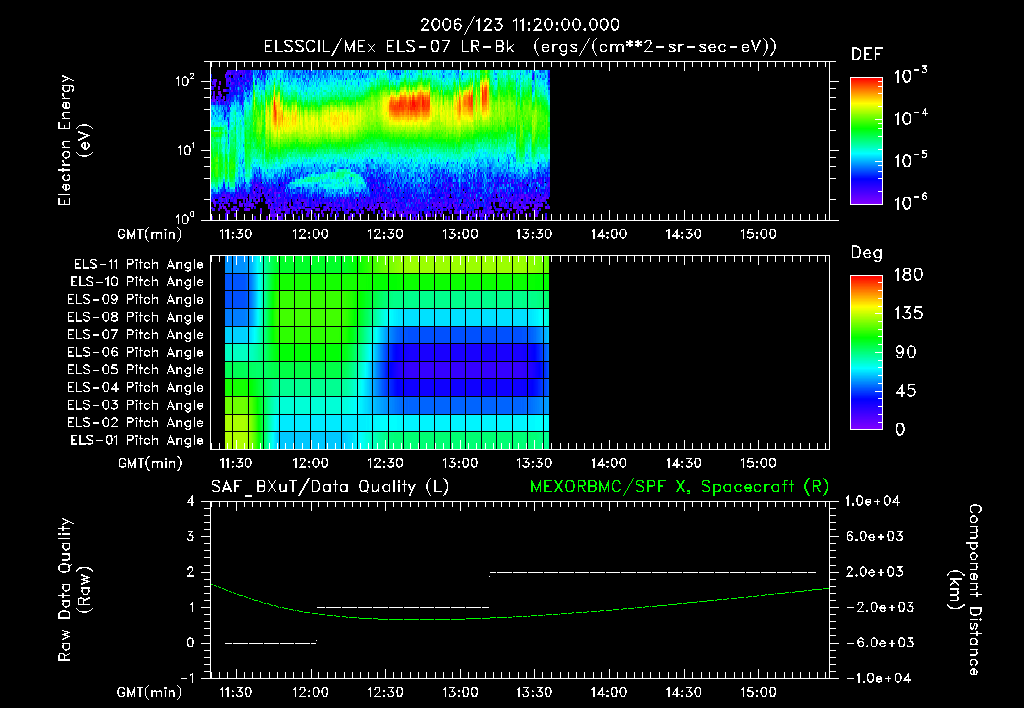
Task: Click the Deg pitch angle color bar
Action: click(x=866, y=353)
